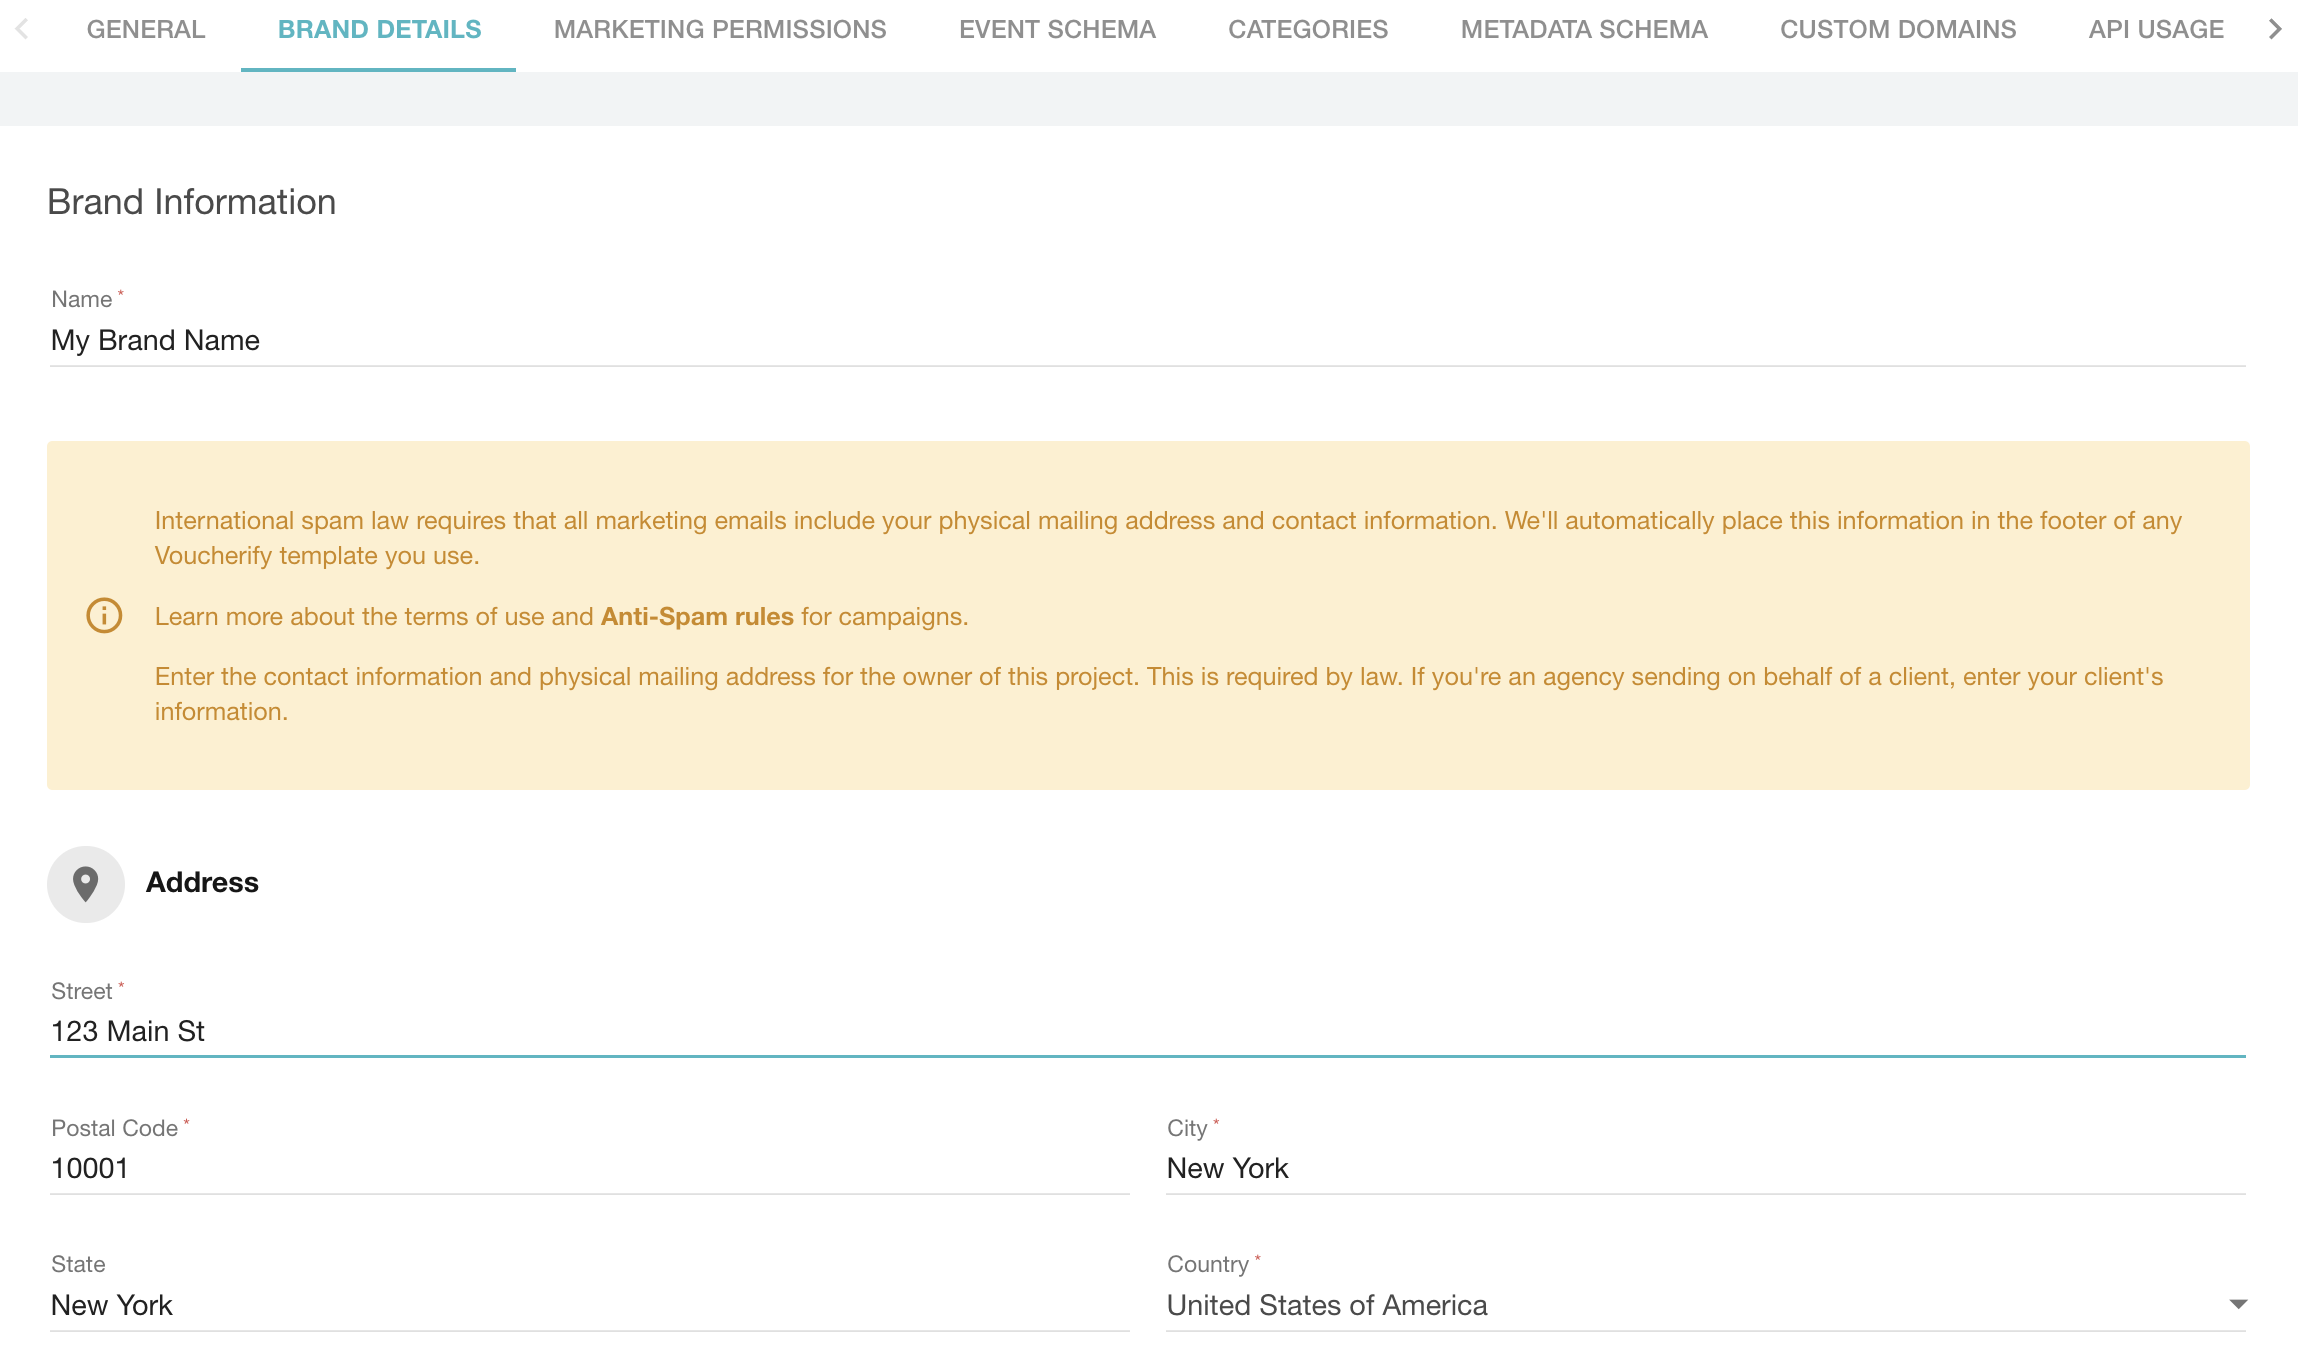Viewport: 2298px width, 1354px height.
Task: Open the Metadata Schema tab
Action: pos(1584,30)
